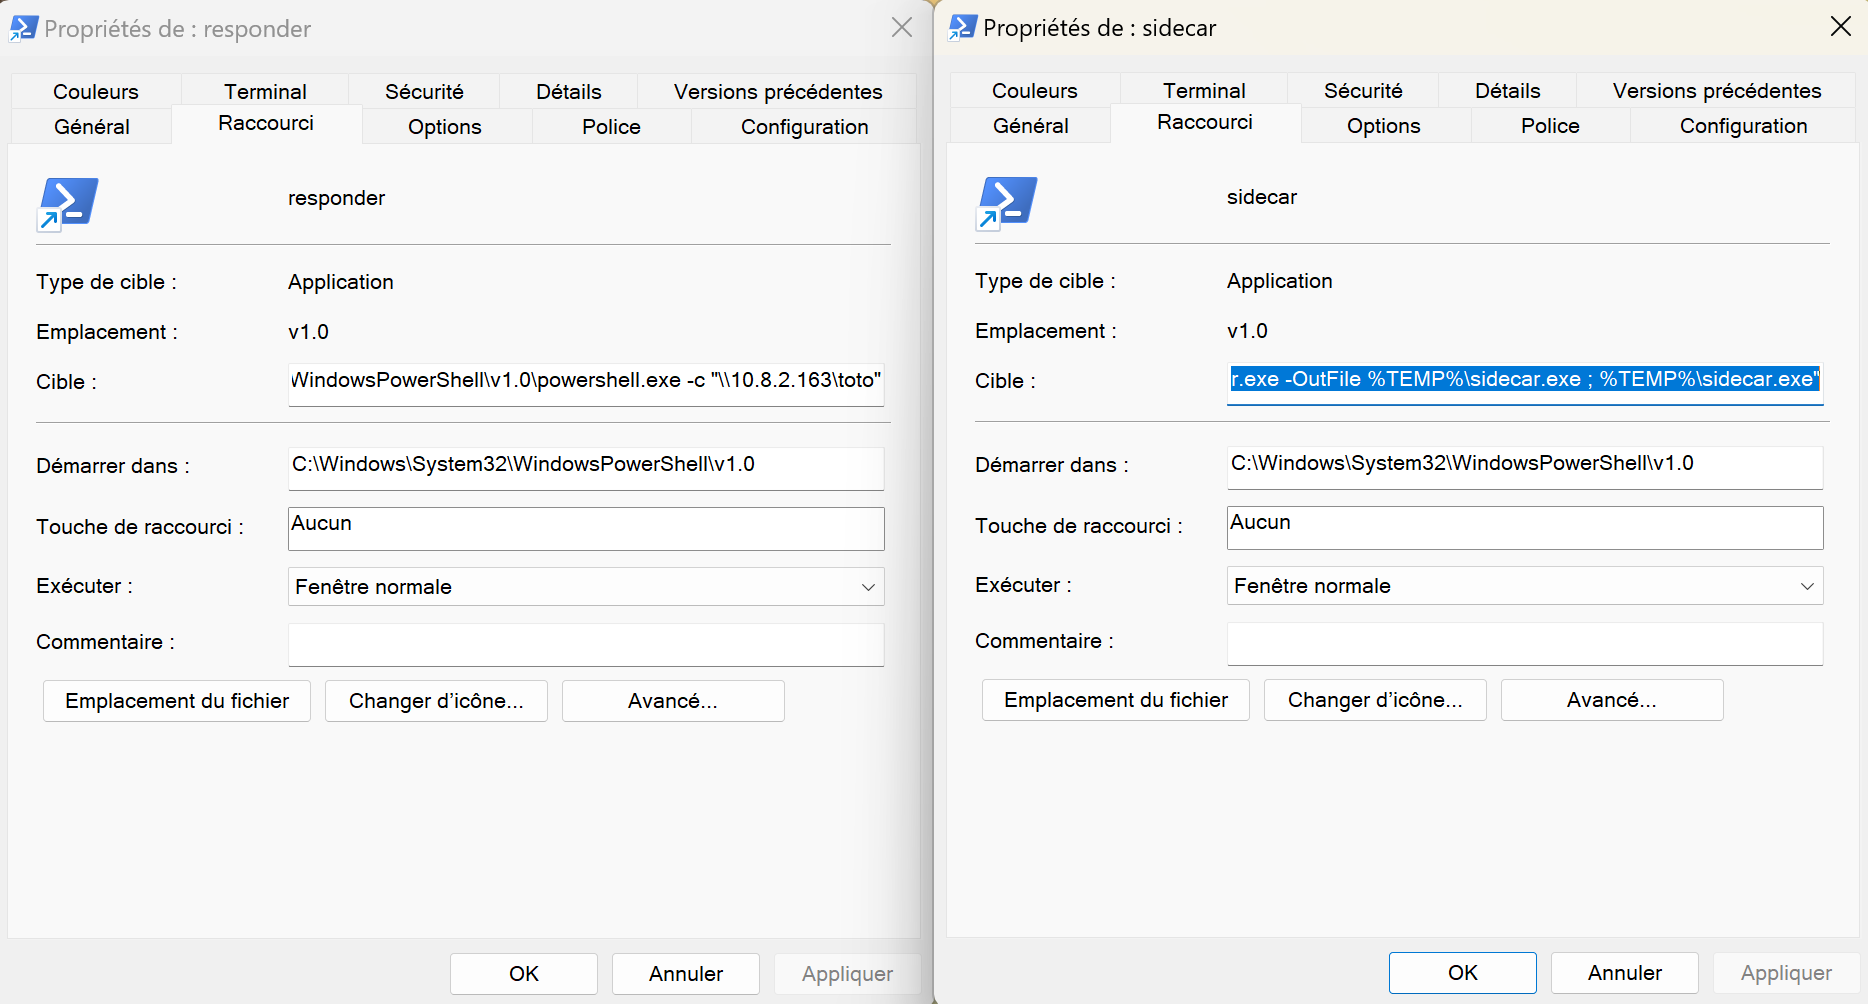Click Démarrer dans field in sidecar window

pos(1525,467)
